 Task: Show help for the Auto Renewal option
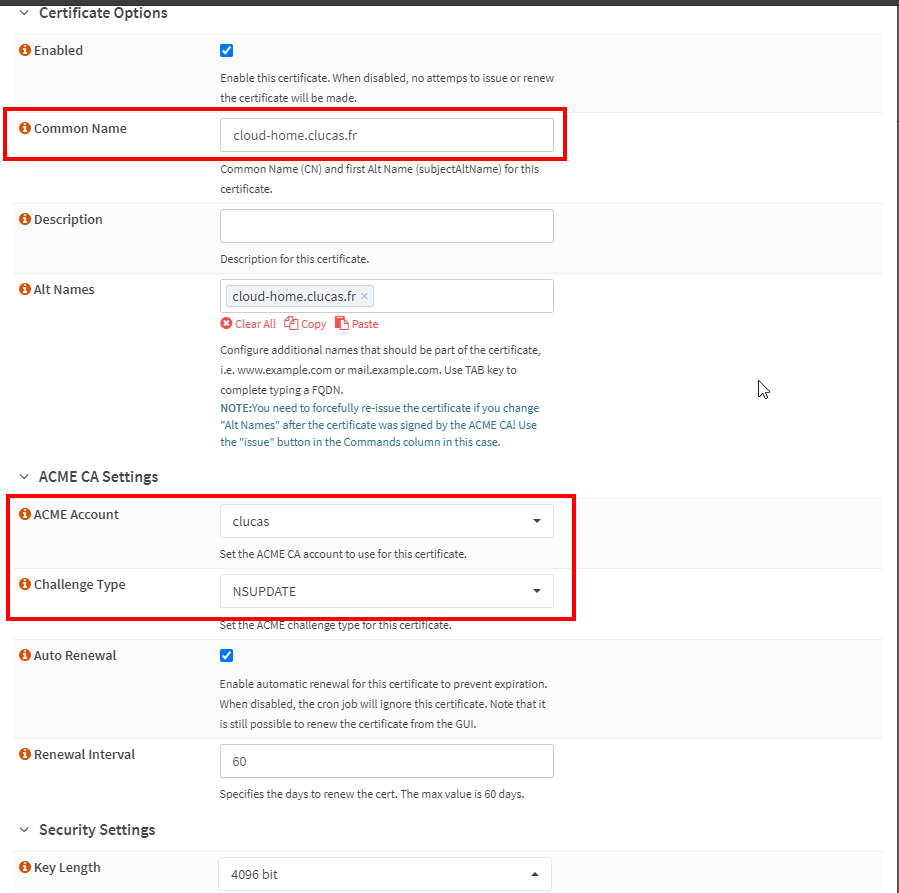pyautogui.click(x=25, y=656)
